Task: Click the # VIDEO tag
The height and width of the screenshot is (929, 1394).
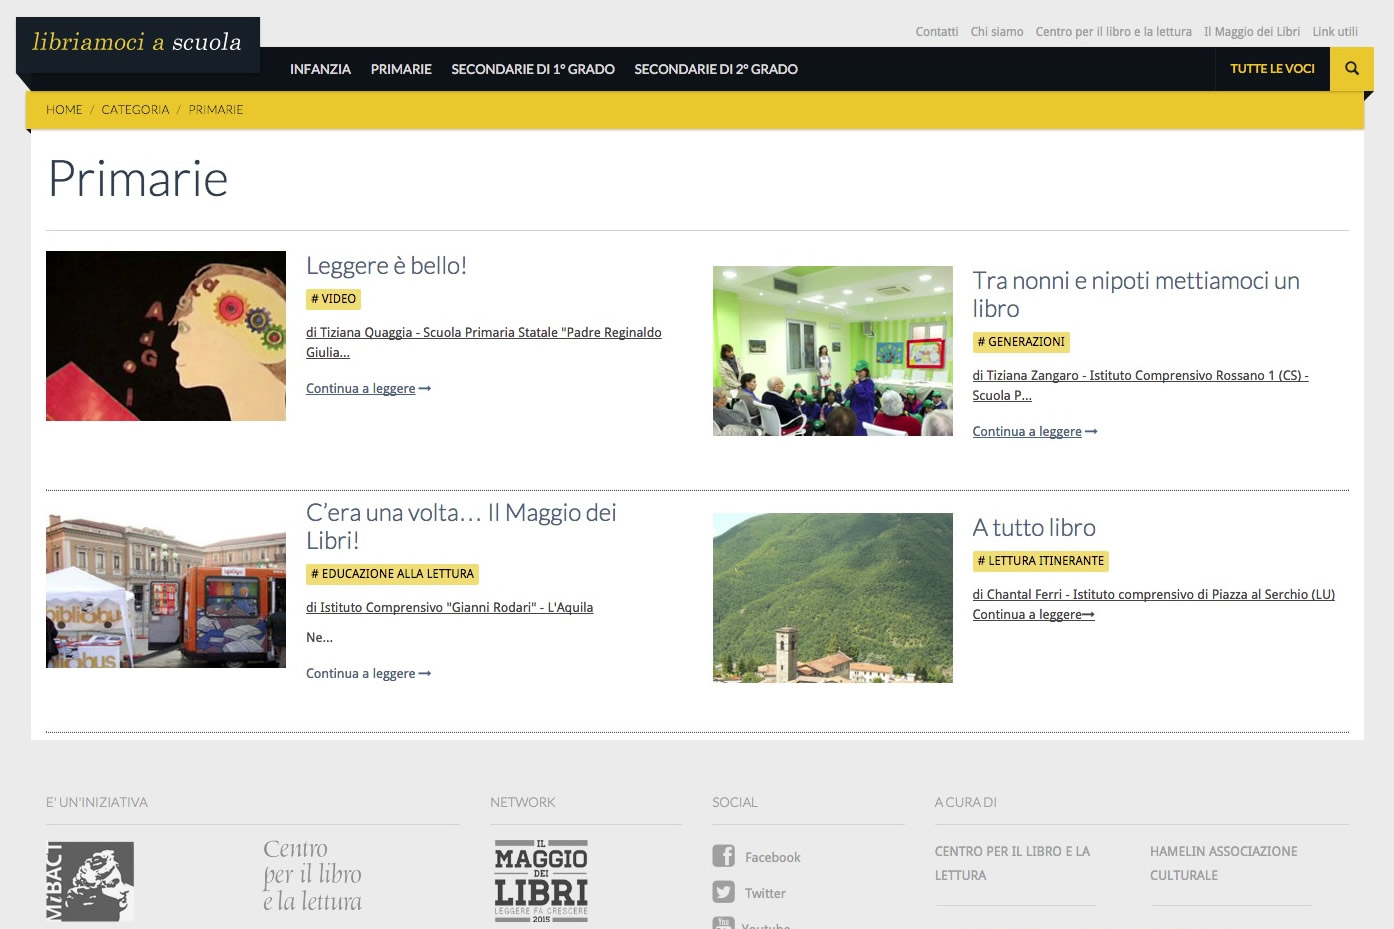Action: coord(334,299)
